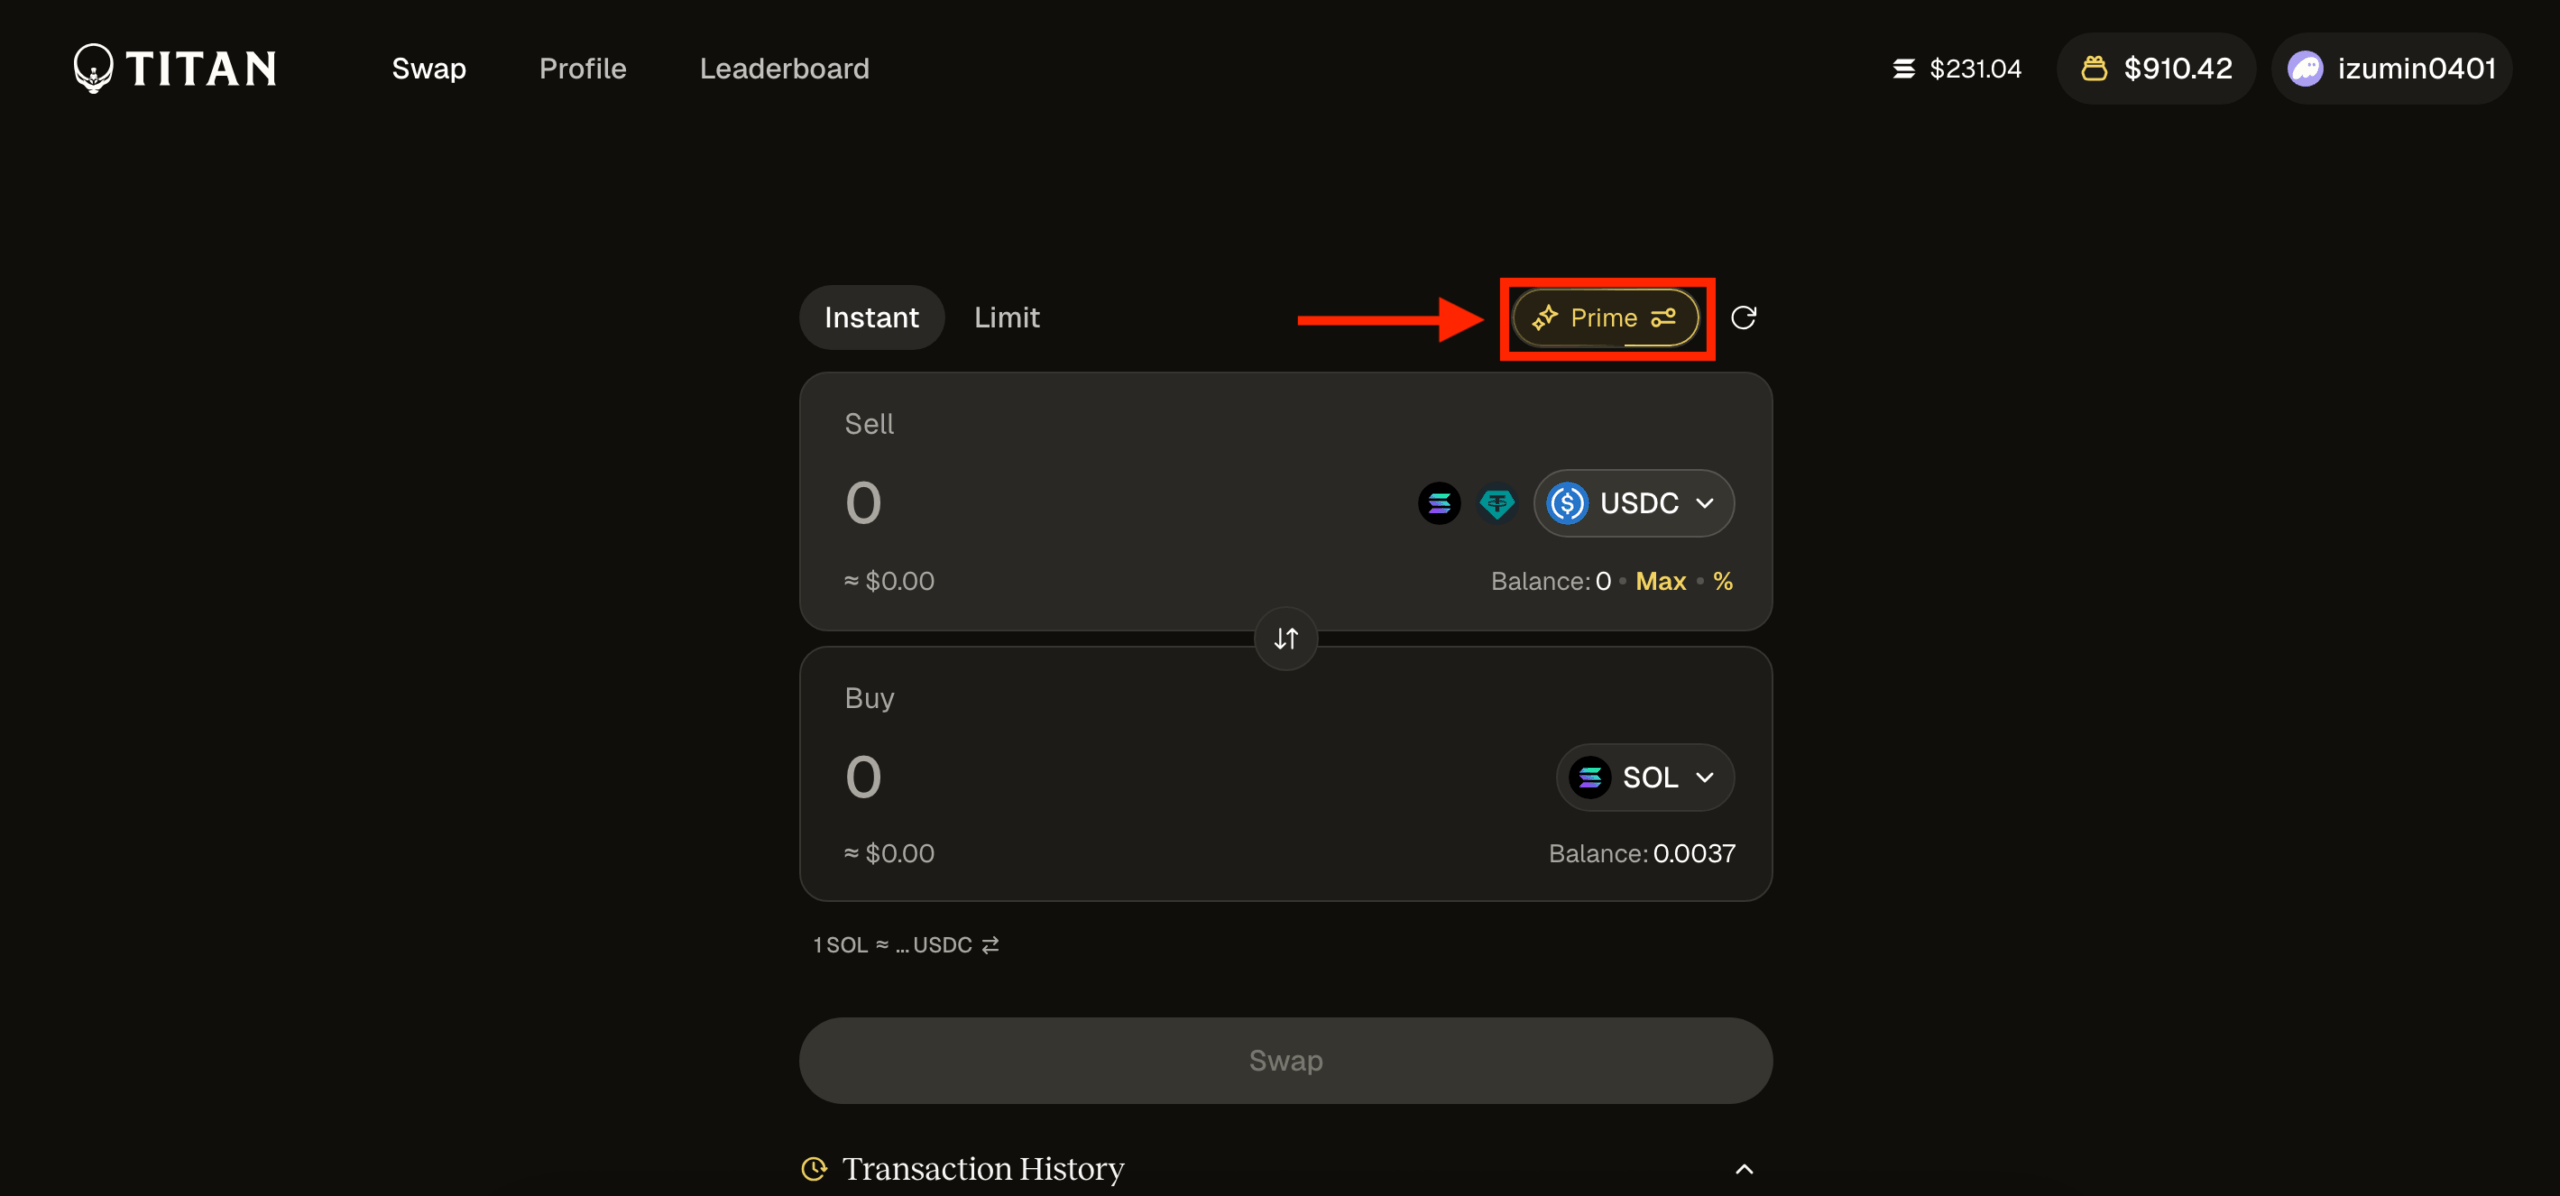Select SOL quick-pick token icon in Sell
Screen dimensions: 2560x1196
click(1439, 503)
